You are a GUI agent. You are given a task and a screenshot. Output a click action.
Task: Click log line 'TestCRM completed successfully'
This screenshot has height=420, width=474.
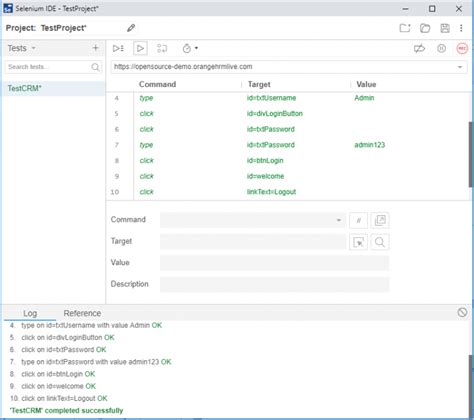66,411
